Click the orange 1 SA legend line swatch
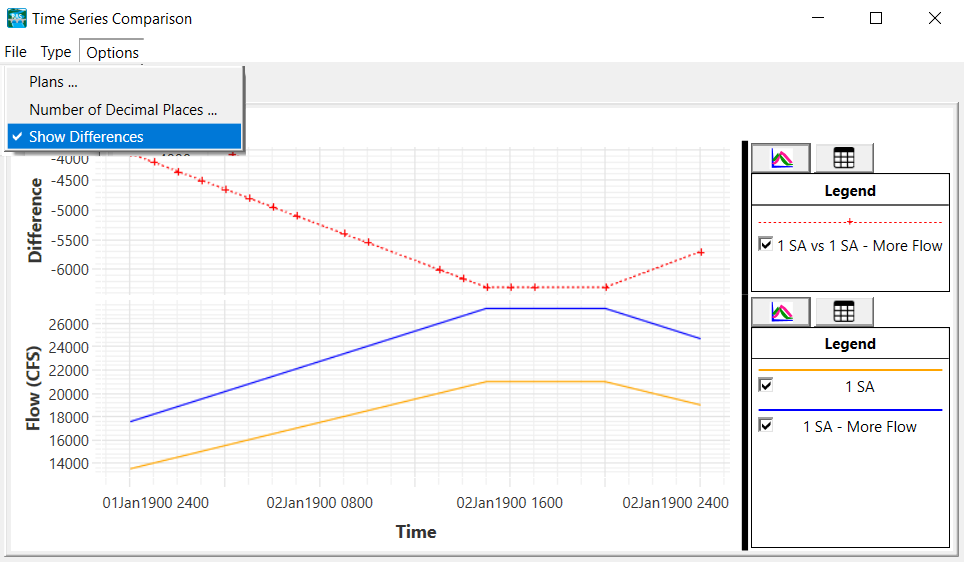The height and width of the screenshot is (562, 964). pos(850,370)
